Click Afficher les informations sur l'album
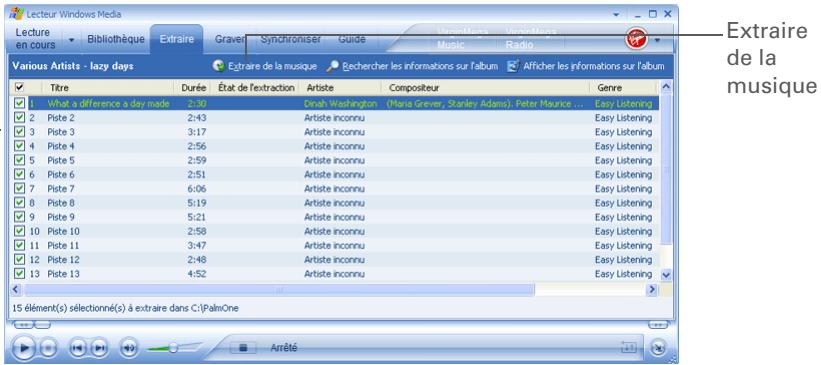 [594, 66]
